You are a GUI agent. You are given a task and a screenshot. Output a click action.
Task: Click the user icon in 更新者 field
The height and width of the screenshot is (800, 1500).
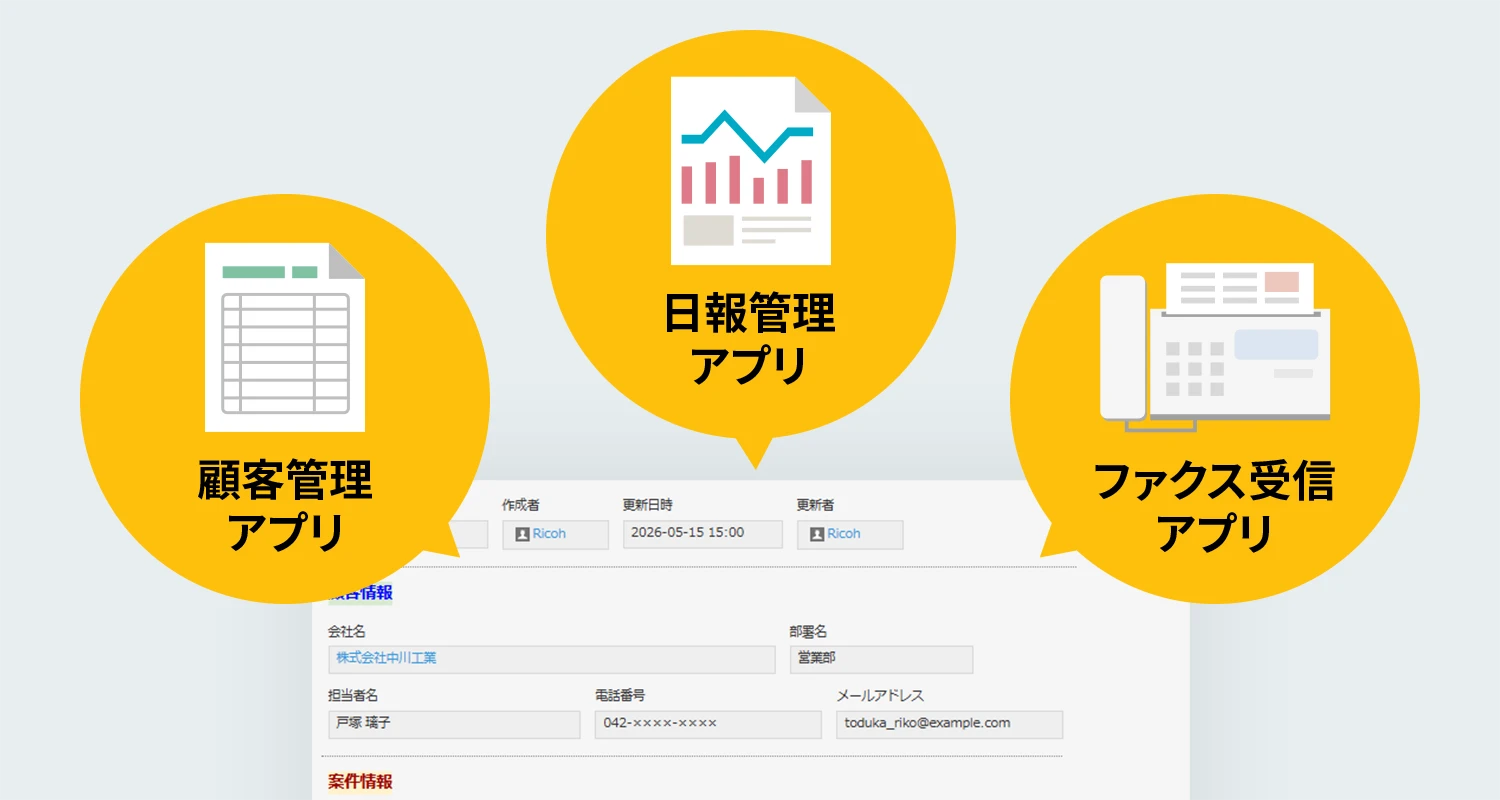tap(816, 534)
